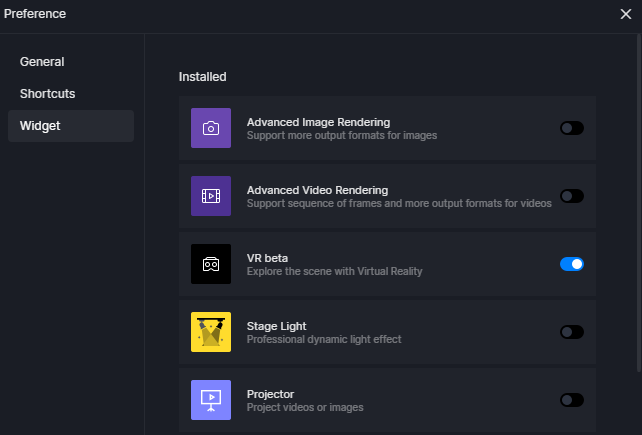Disable the VR beta toggle
The width and height of the screenshot is (642, 435).
tap(572, 264)
